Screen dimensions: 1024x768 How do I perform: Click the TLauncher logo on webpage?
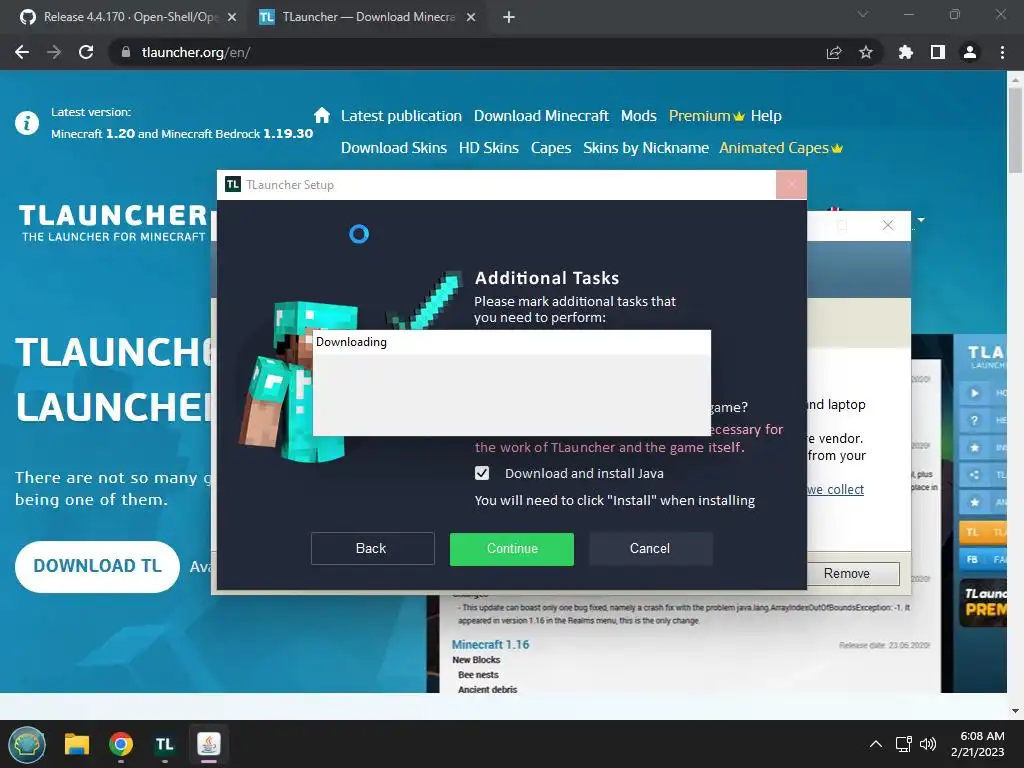(113, 223)
